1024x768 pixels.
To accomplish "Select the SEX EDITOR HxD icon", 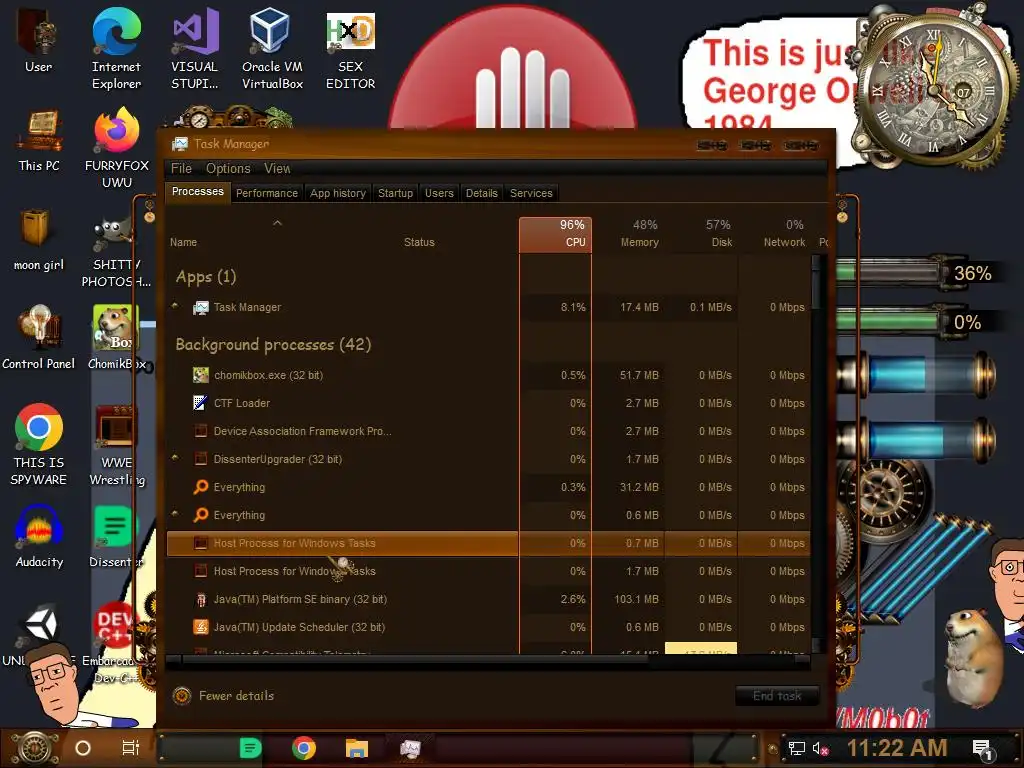I will tap(351, 49).
